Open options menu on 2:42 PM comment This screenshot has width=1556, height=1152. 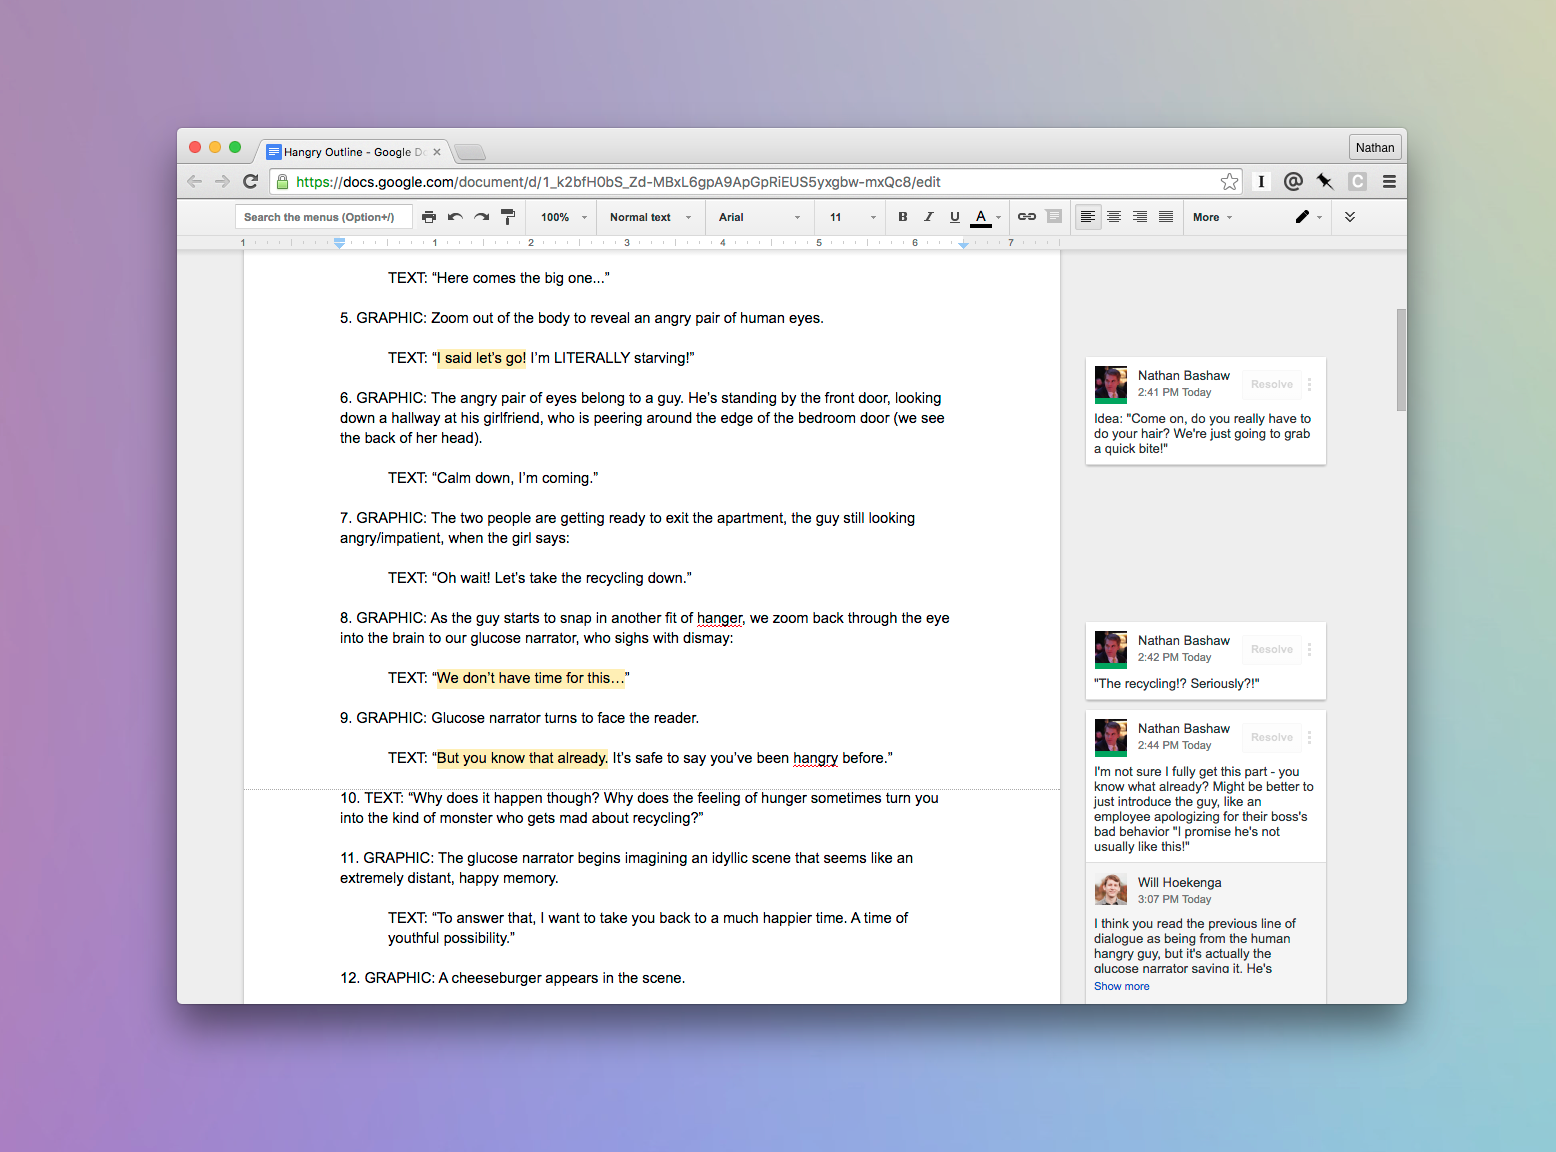(x=1309, y=649)
